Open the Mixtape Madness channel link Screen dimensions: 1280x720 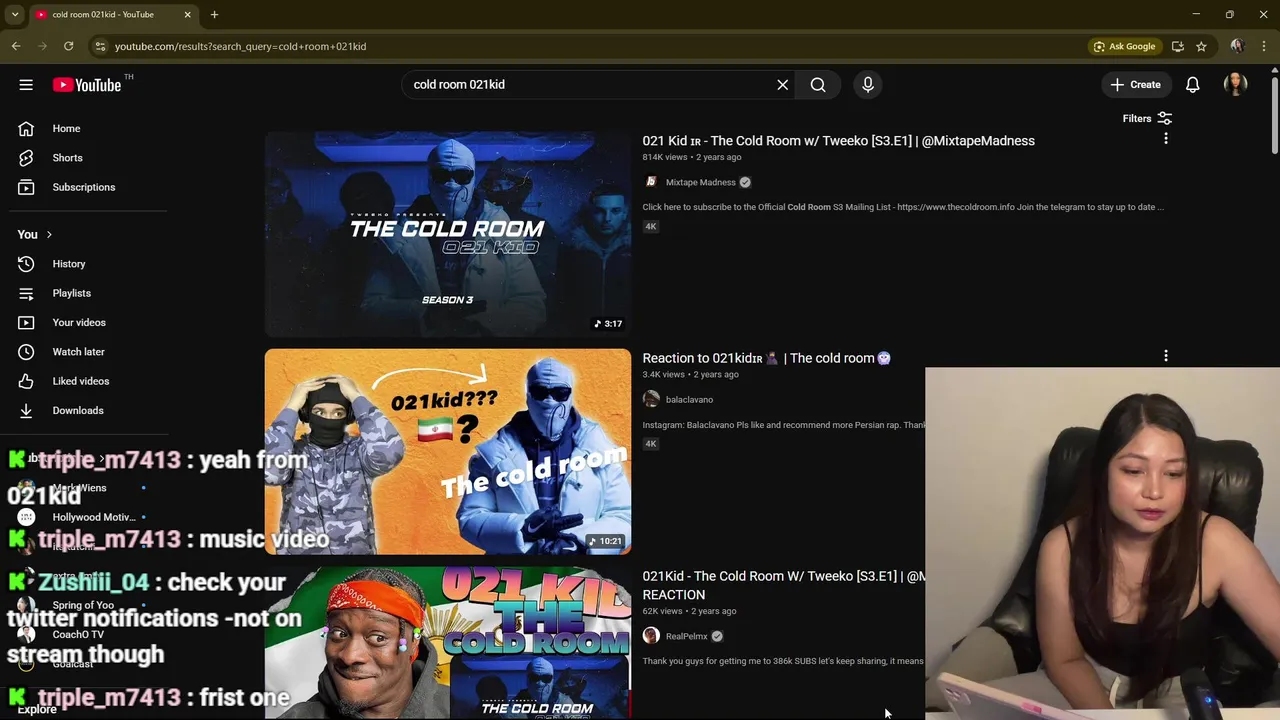[700, 182]
